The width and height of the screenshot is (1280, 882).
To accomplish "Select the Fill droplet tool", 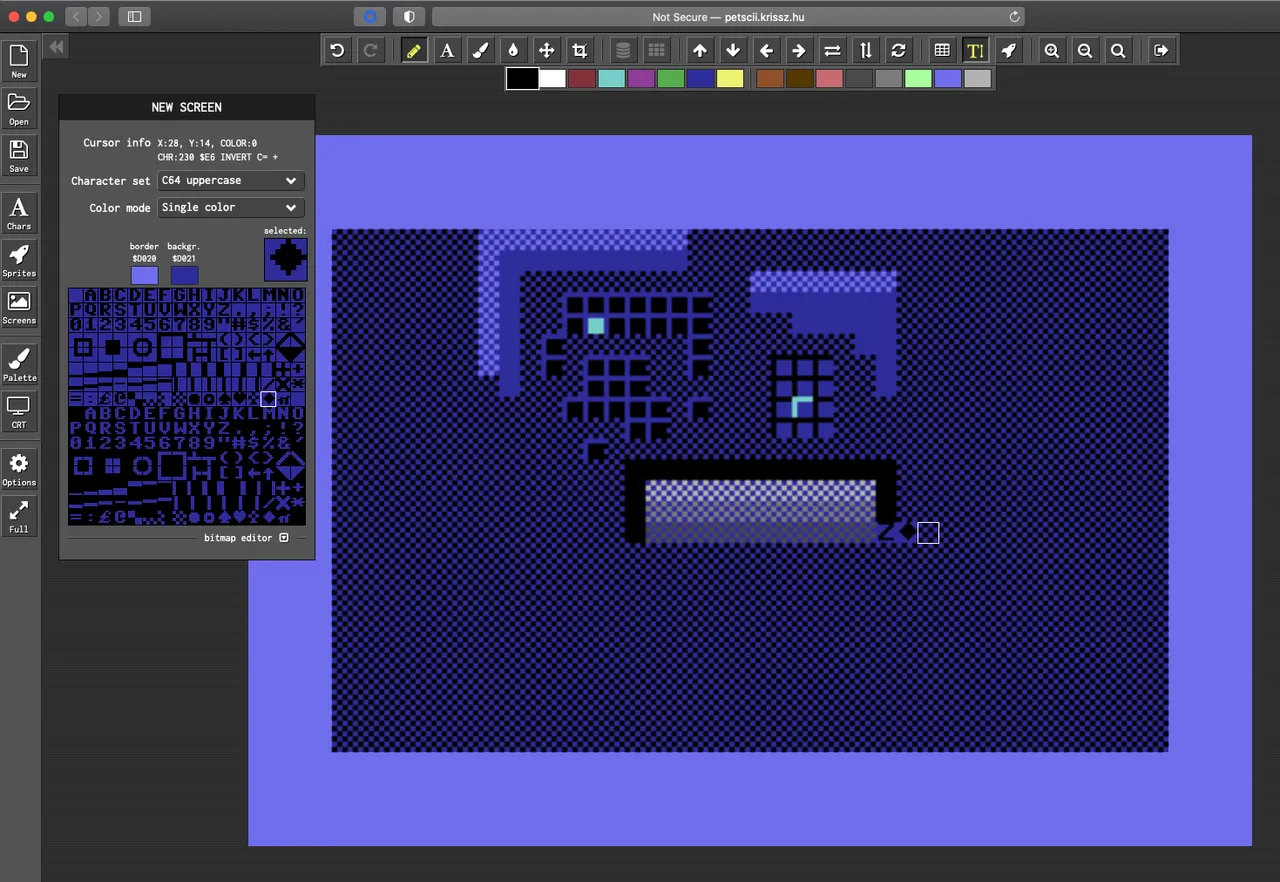I will (x=513, y=50).
